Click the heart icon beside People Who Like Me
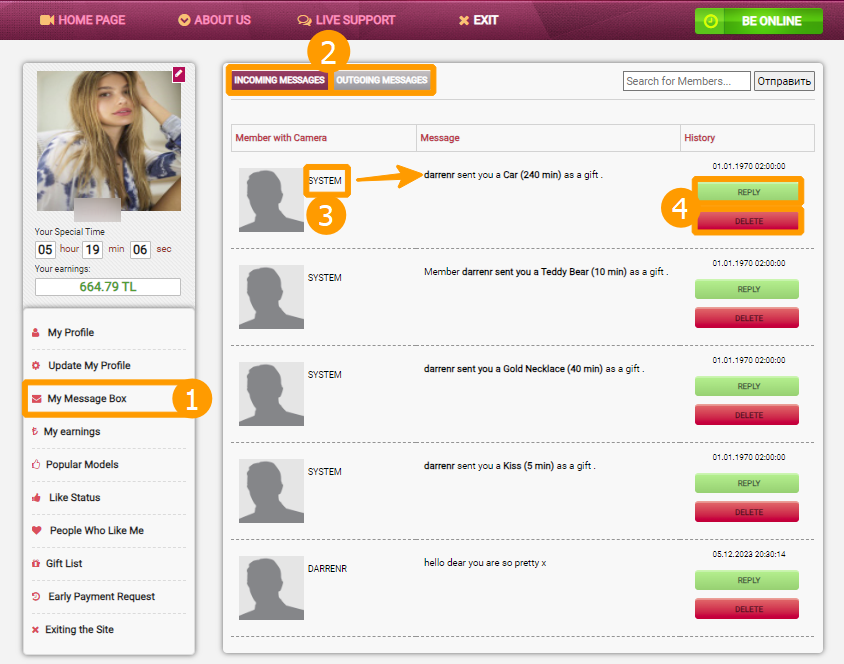This screenshot has height=664, width=844. coord(37,531)
